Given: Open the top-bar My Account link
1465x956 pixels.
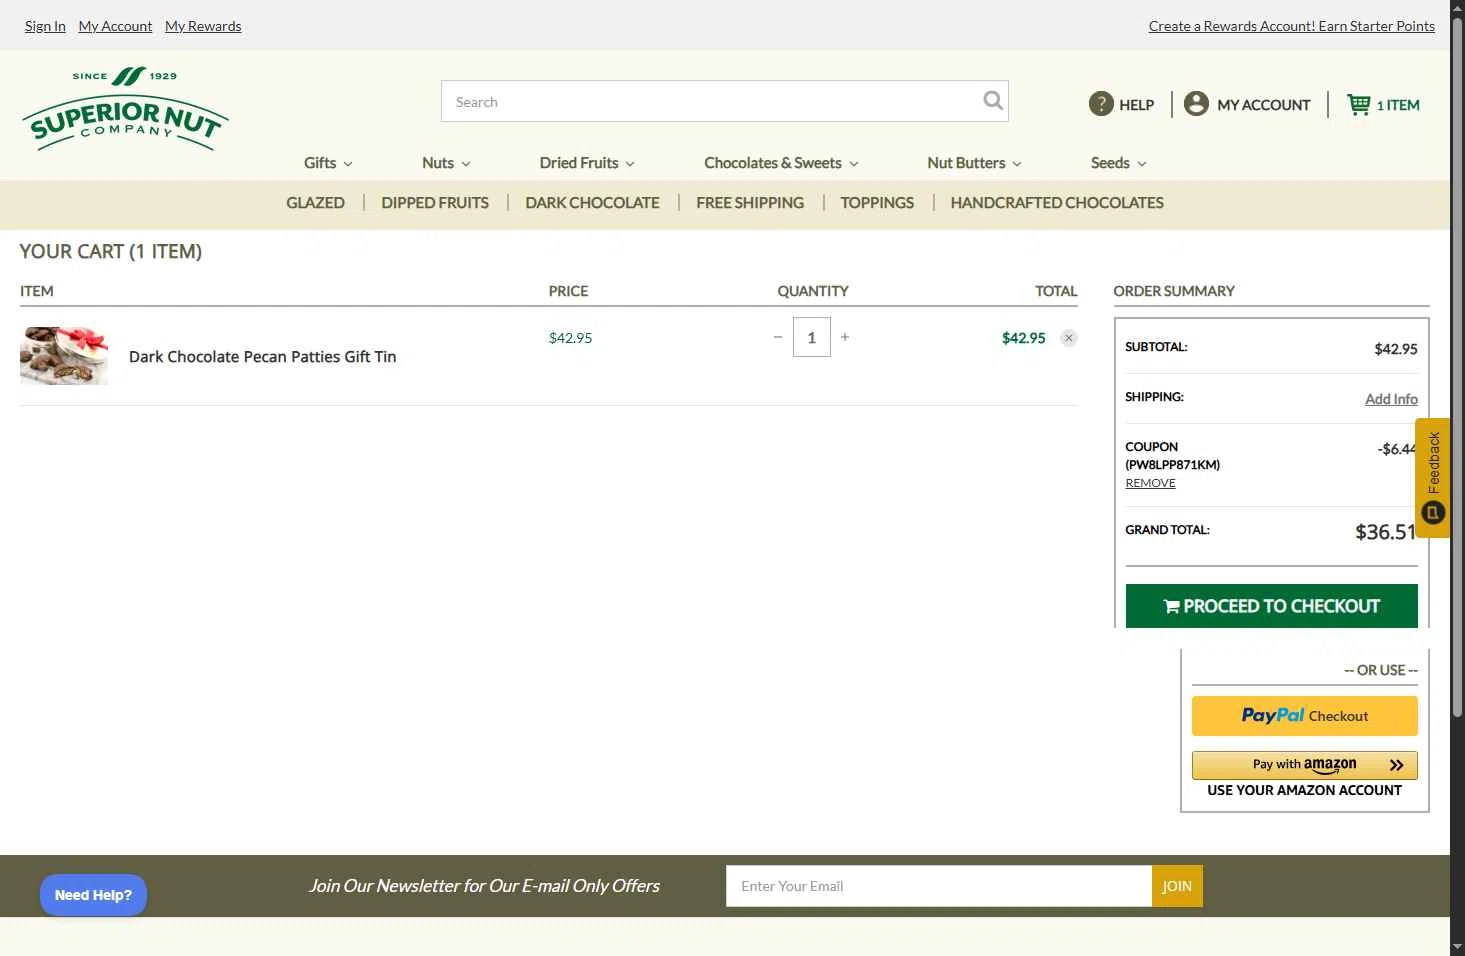Looking at the screenshot, I should pyautogui.click(x=115, y=26).
